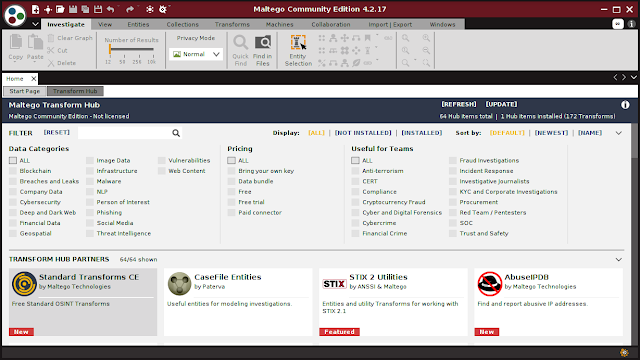The image size is (640, 360).
Task: Click the info icon beside the ribbon tabs
Action: point(631,24)
